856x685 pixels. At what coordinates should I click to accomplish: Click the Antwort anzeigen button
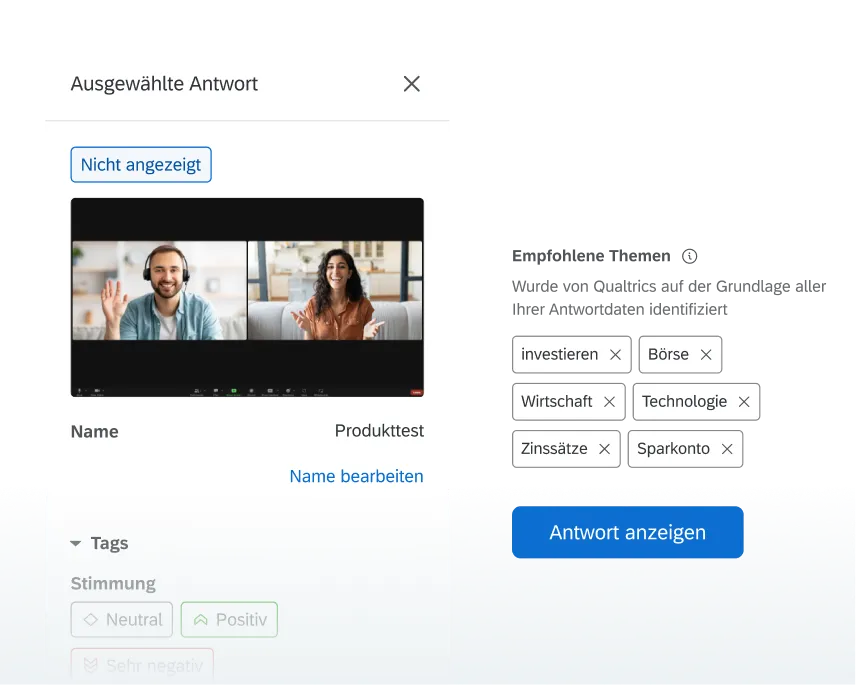[x=627, y=532]
